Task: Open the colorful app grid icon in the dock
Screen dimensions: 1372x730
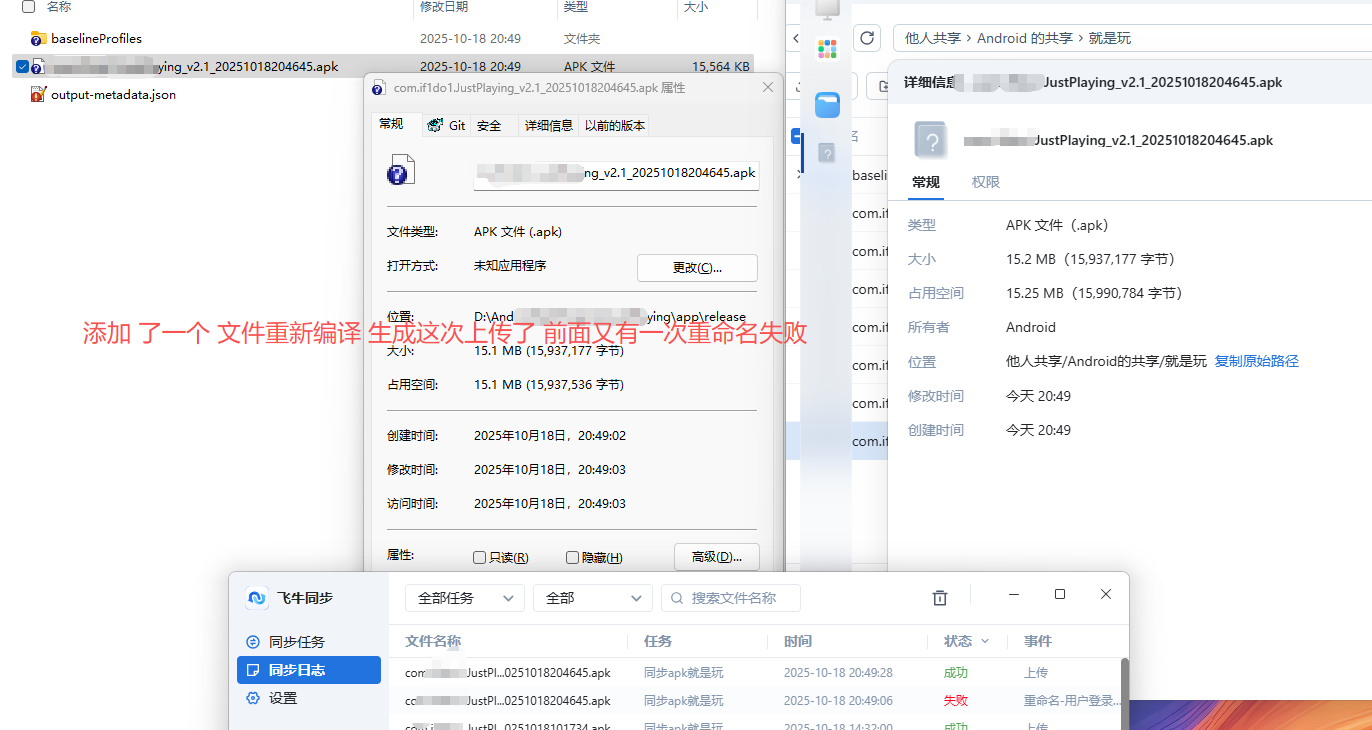Action: click(827, 48)
